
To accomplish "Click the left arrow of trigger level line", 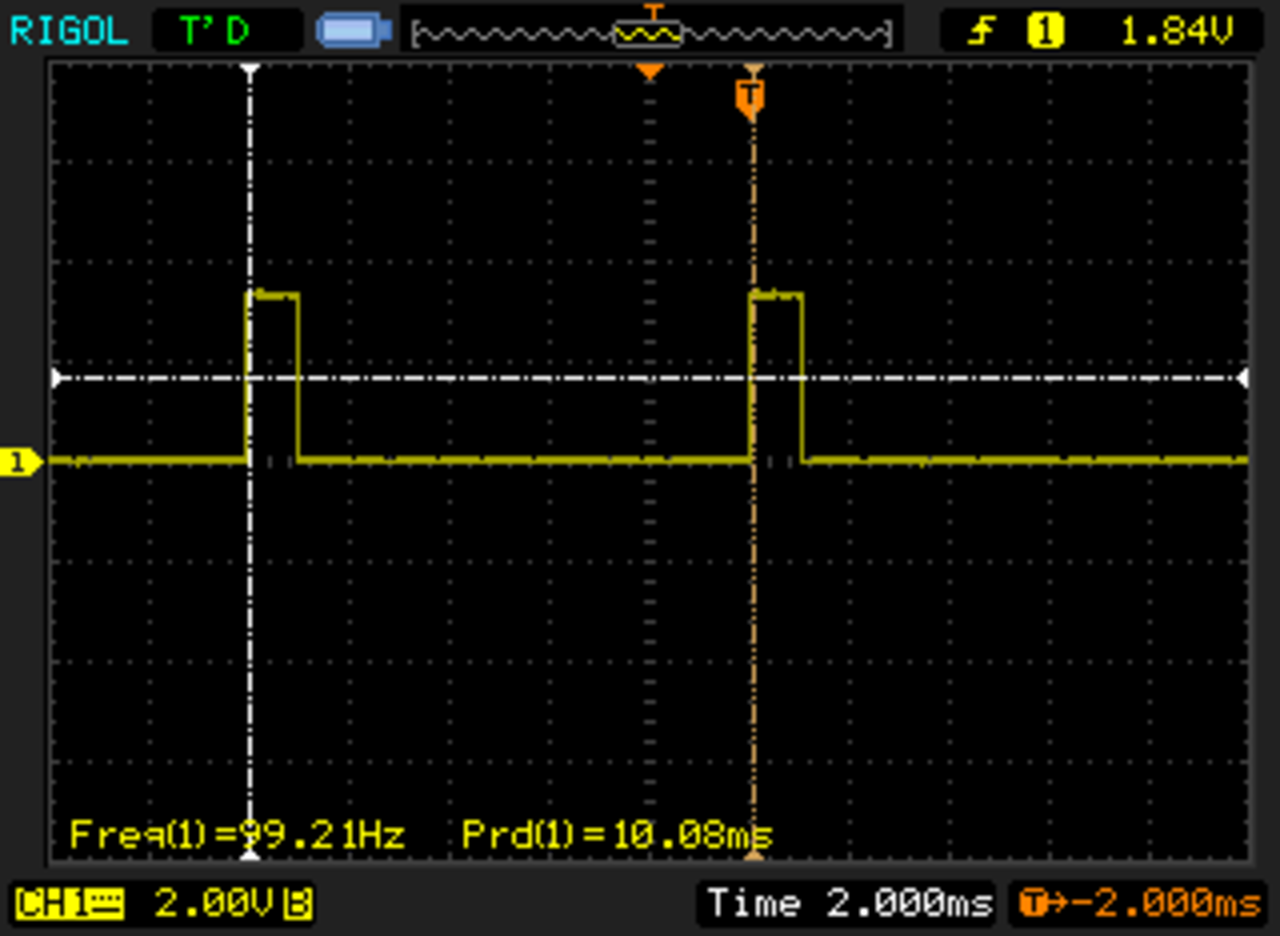I will point(58,378).
